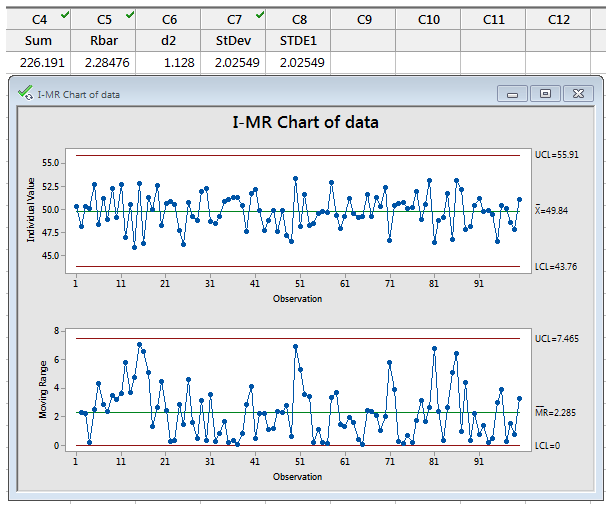Viewport: 609px width, 505px height.
Task: Select the cell containing 226.191
Action: pos(39,62)
